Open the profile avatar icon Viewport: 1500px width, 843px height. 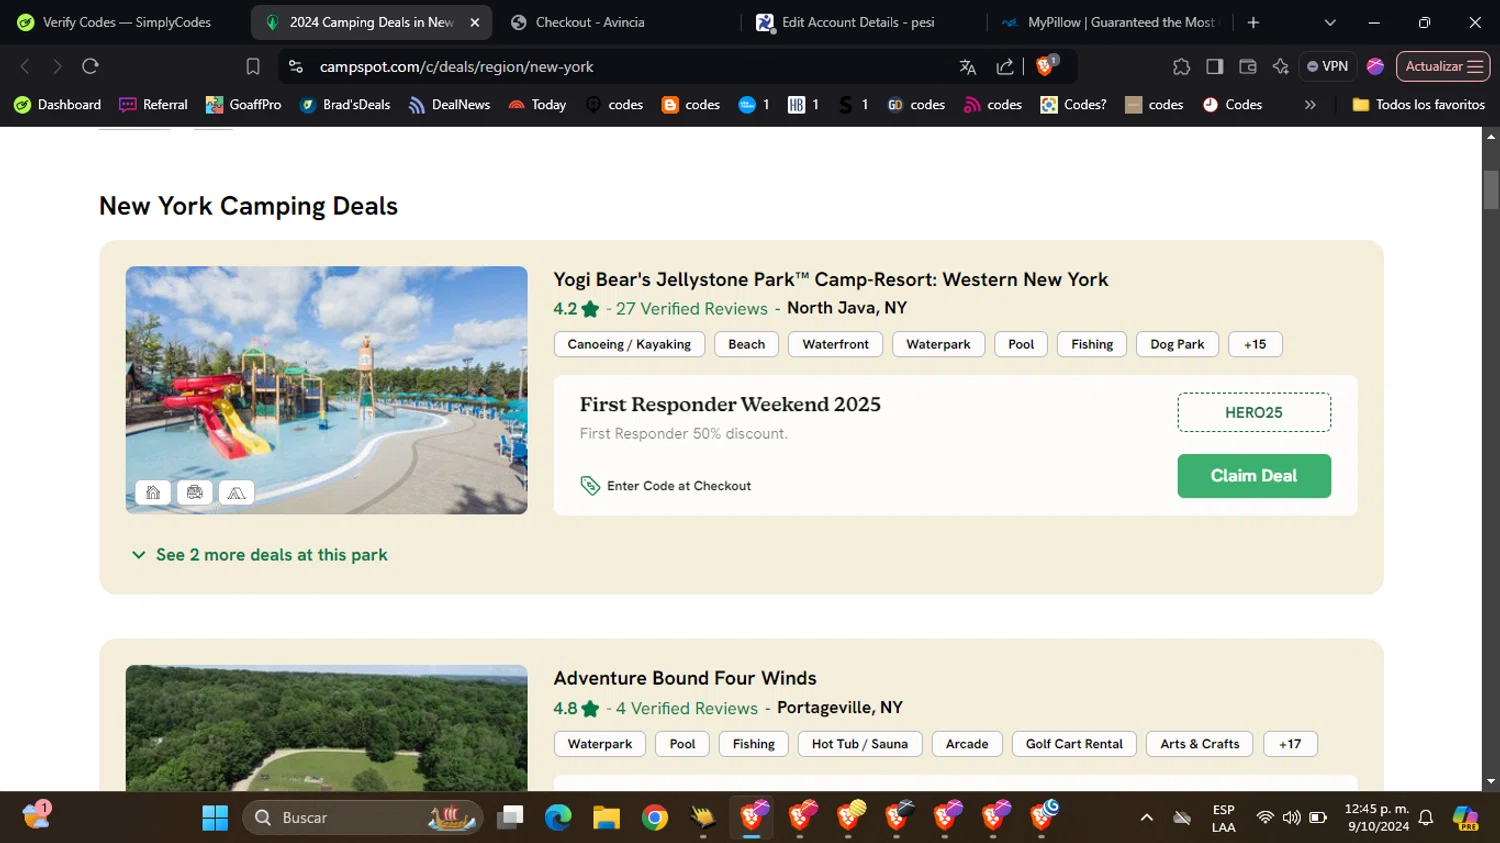click(x=1375, y=66)
